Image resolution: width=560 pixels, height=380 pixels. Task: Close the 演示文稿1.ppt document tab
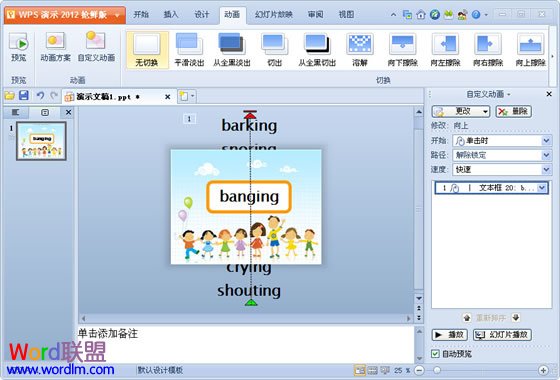(x=167, y=97)
